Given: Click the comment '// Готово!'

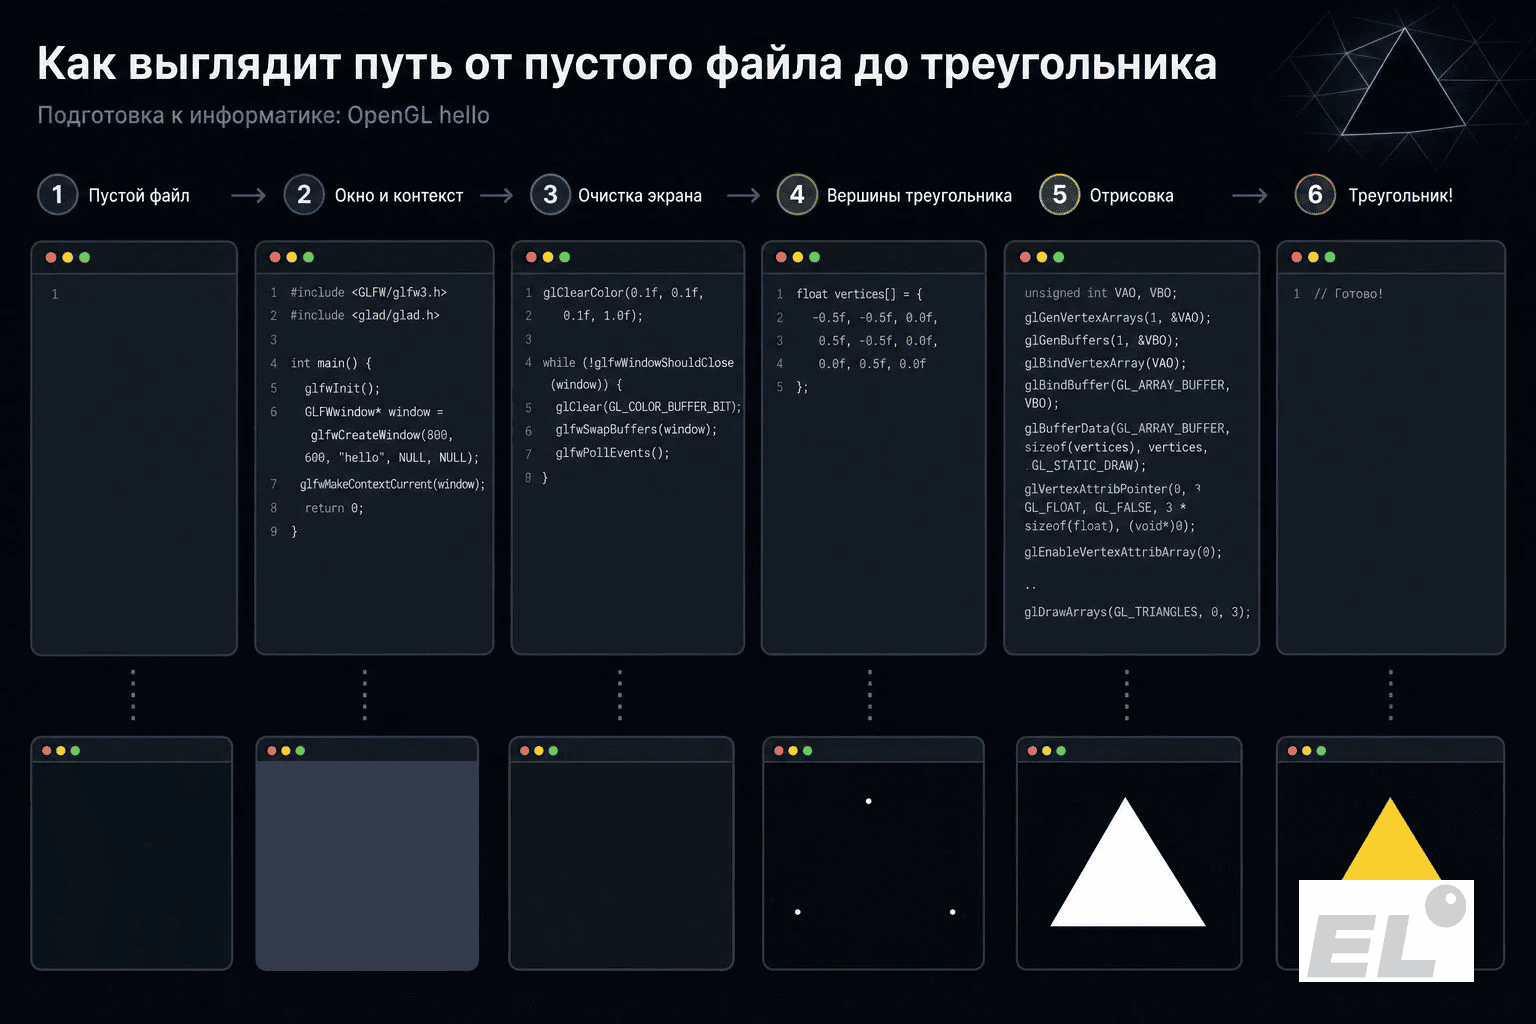Looking at the screenshot, I should click(x=1348, y=295).
